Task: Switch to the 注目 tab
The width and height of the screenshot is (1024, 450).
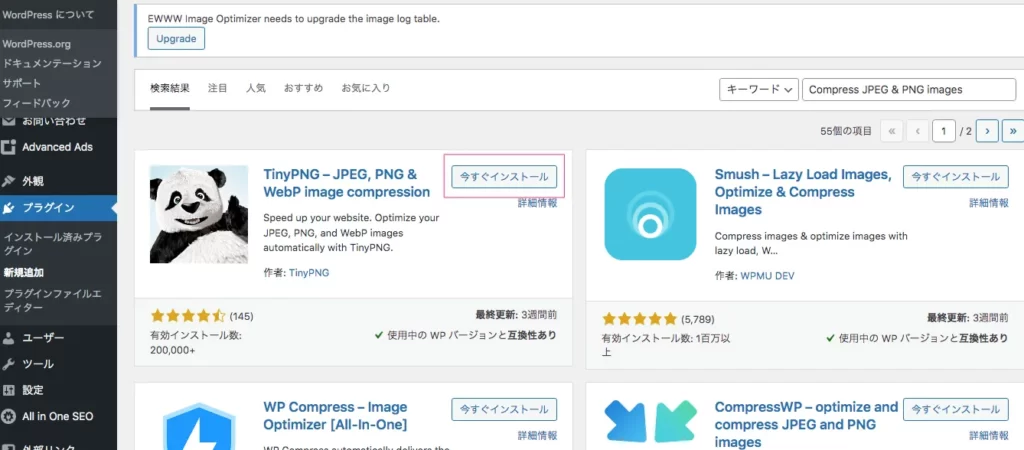Action: click(217, 88)
